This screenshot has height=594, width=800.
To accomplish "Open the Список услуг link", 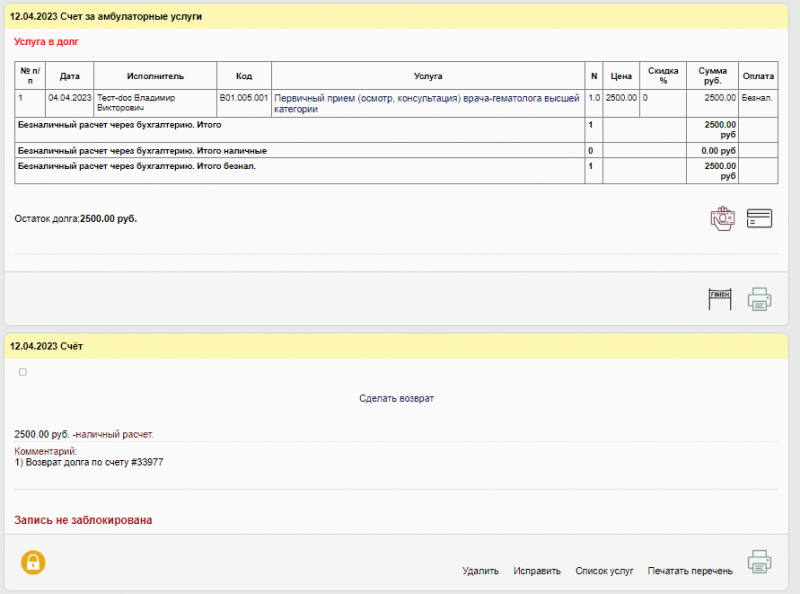I will 604,571.
